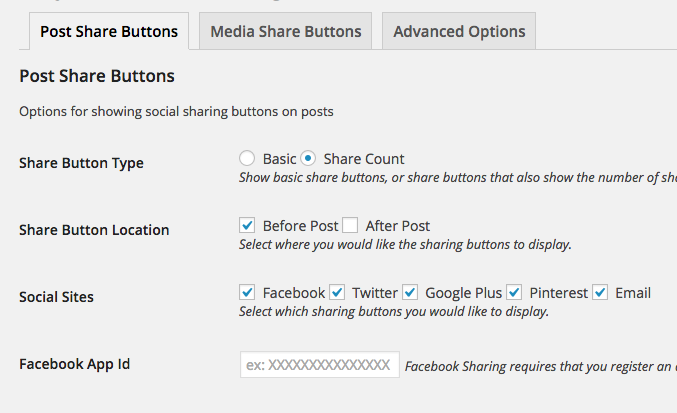Click the Facebook App Id row label

pyautogui.click(x=75, y=364)
